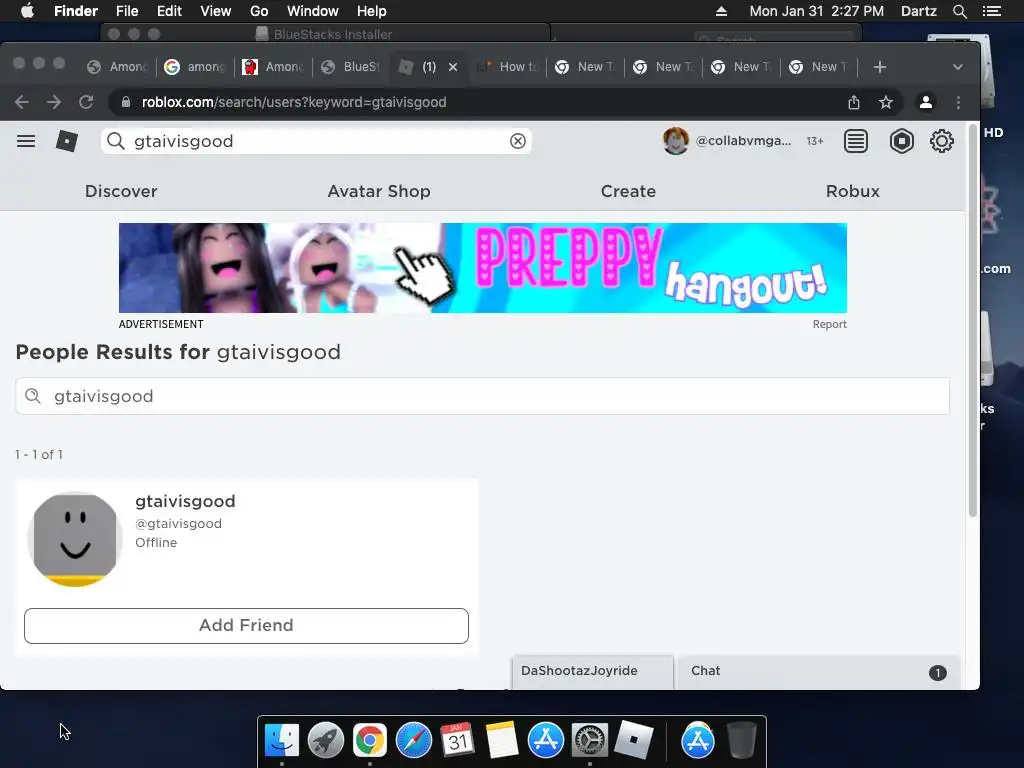Viewport: 1024px width, 768px height.
Task: Open the Discover section
Action: (121, 191)
